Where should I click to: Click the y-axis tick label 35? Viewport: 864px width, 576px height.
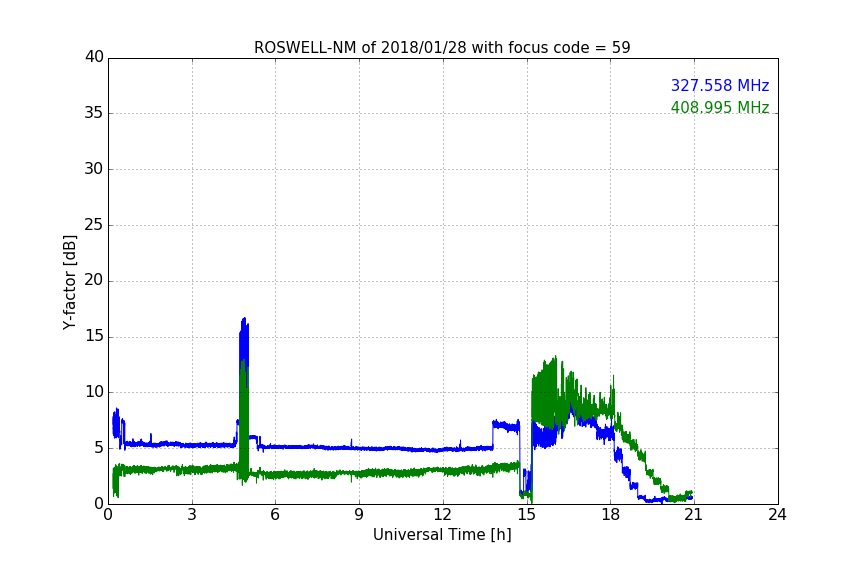click(94, 113)
